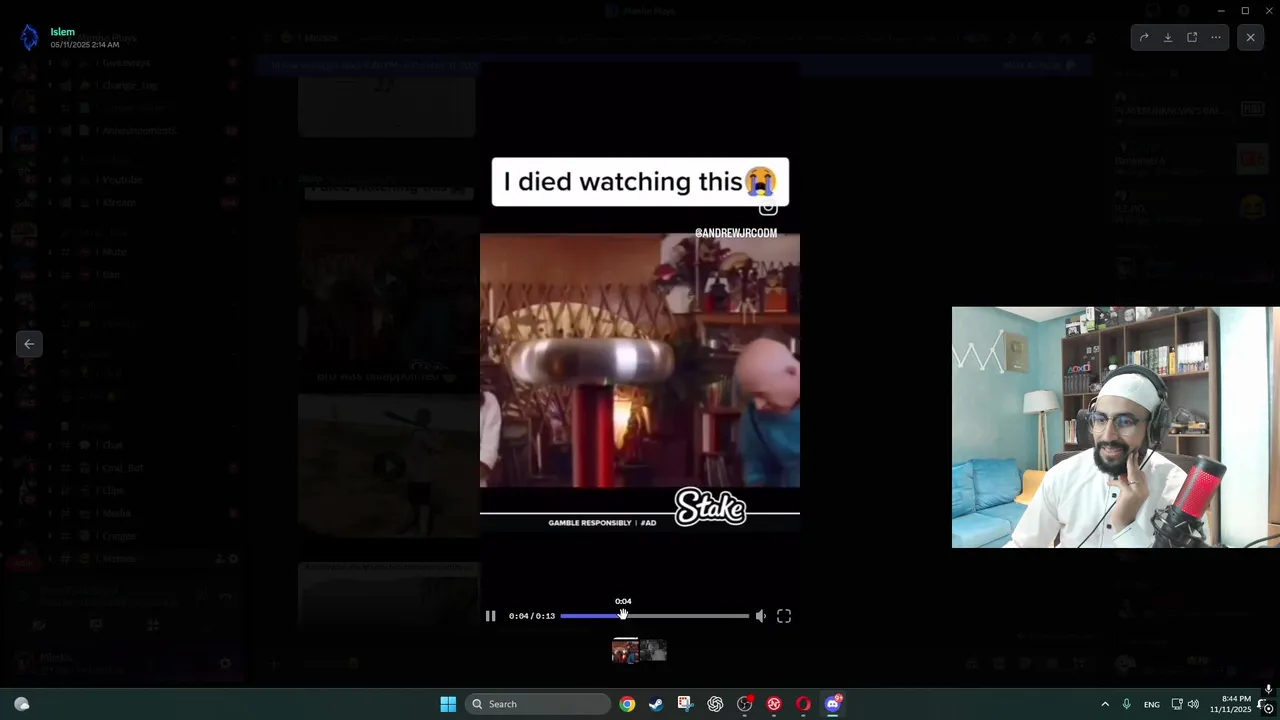This screenshot has height=720, width=1280.
Task: Open ChatGPT from the taskbar
Action: [x=715, y=704]
